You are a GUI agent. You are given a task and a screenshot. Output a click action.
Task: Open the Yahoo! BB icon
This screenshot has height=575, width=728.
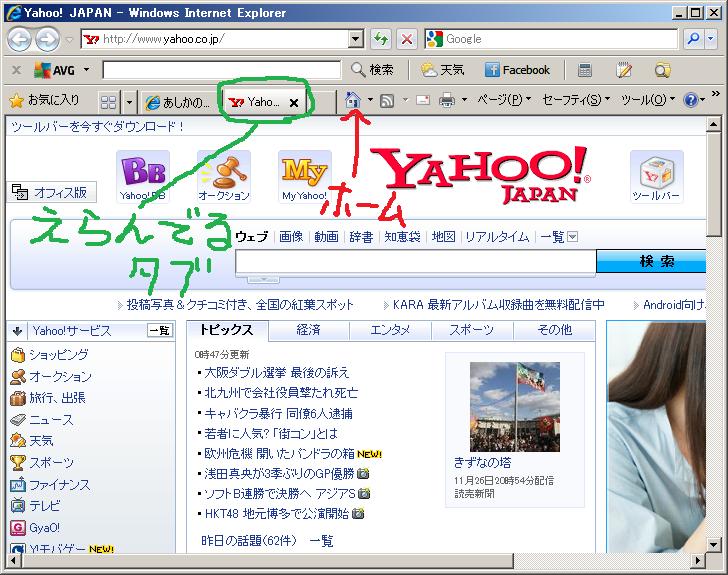(x=143, y=176)
